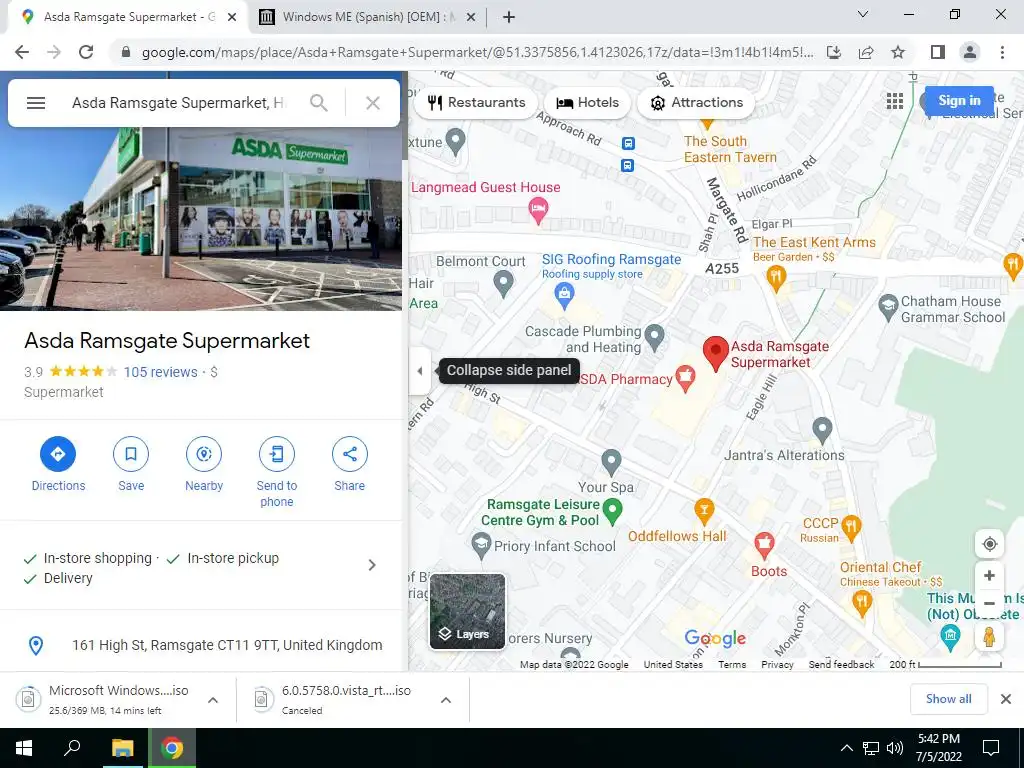Open the Google apps grid icon
This screenshot has width=1024, height=768.
895,101
